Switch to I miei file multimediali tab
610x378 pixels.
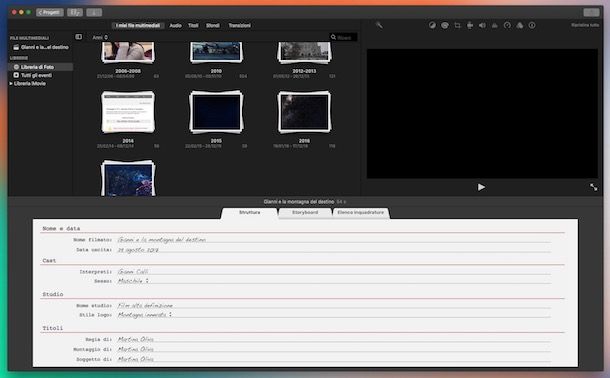[138, 25]
